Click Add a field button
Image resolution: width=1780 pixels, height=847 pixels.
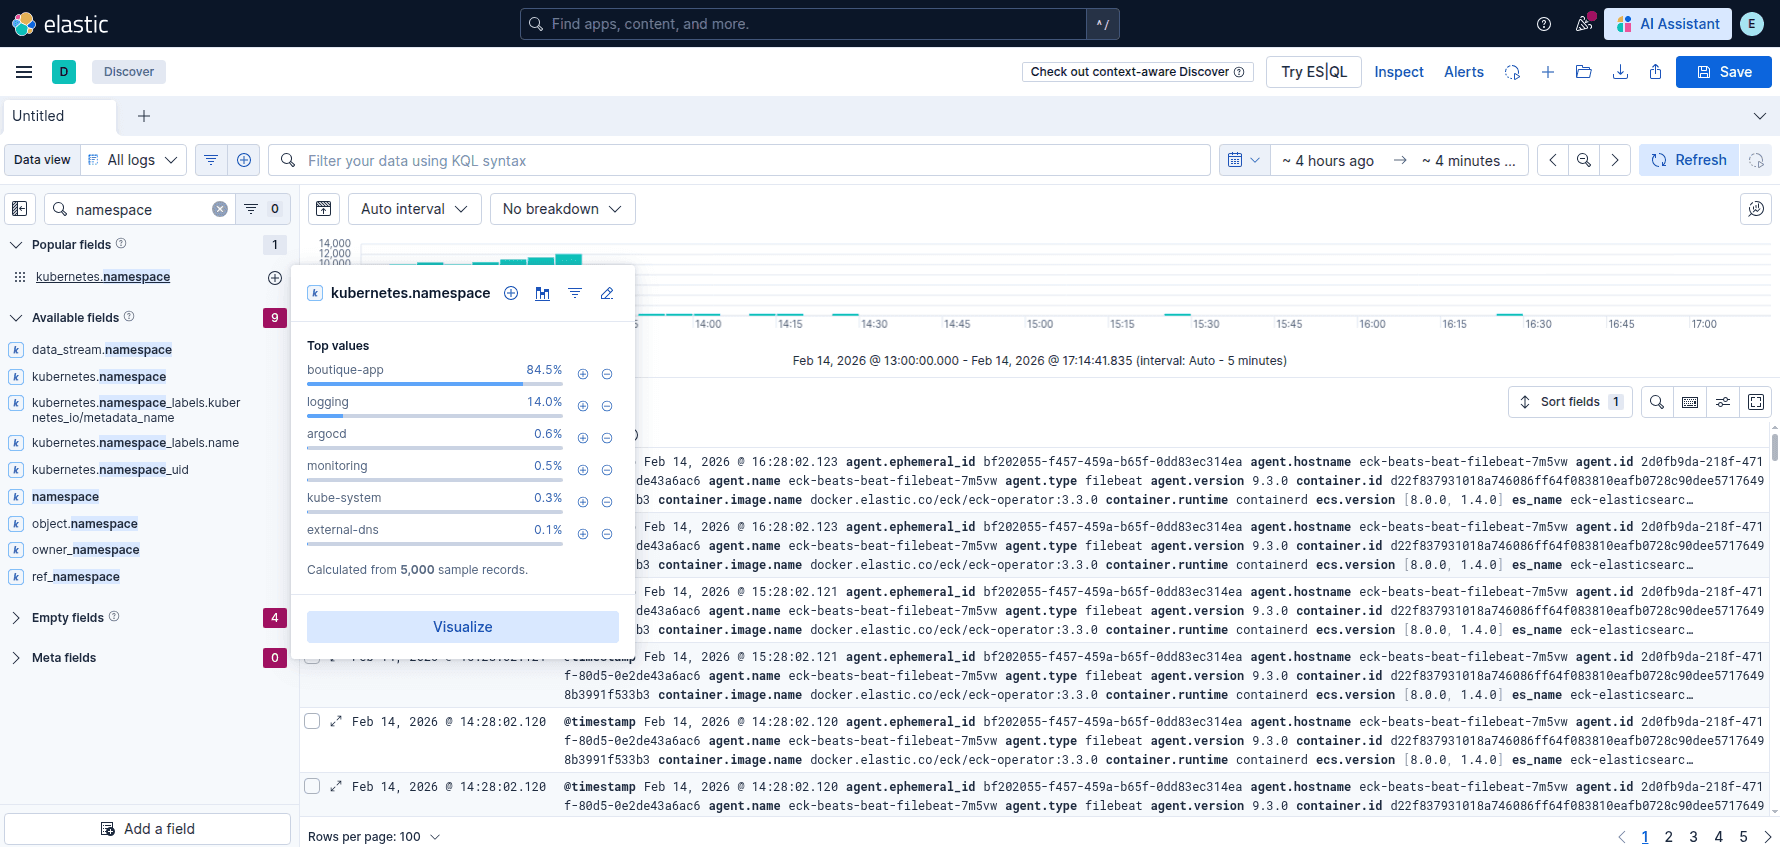coord(148,829)
